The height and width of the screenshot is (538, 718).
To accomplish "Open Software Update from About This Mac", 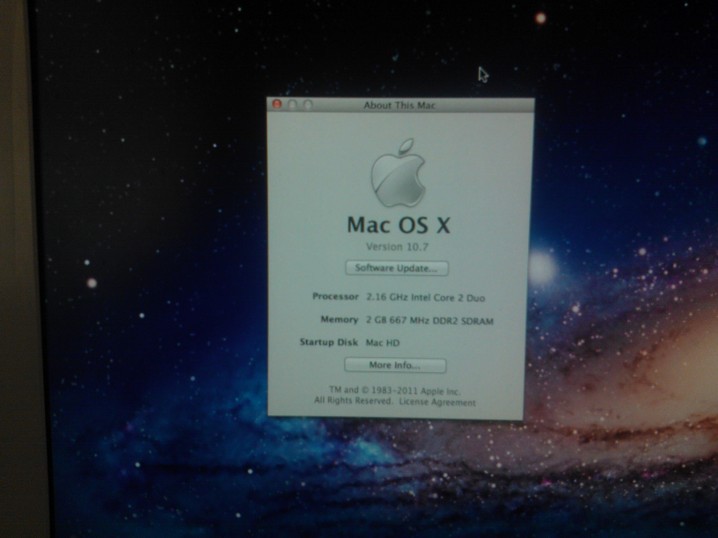I will coord(397,268).
